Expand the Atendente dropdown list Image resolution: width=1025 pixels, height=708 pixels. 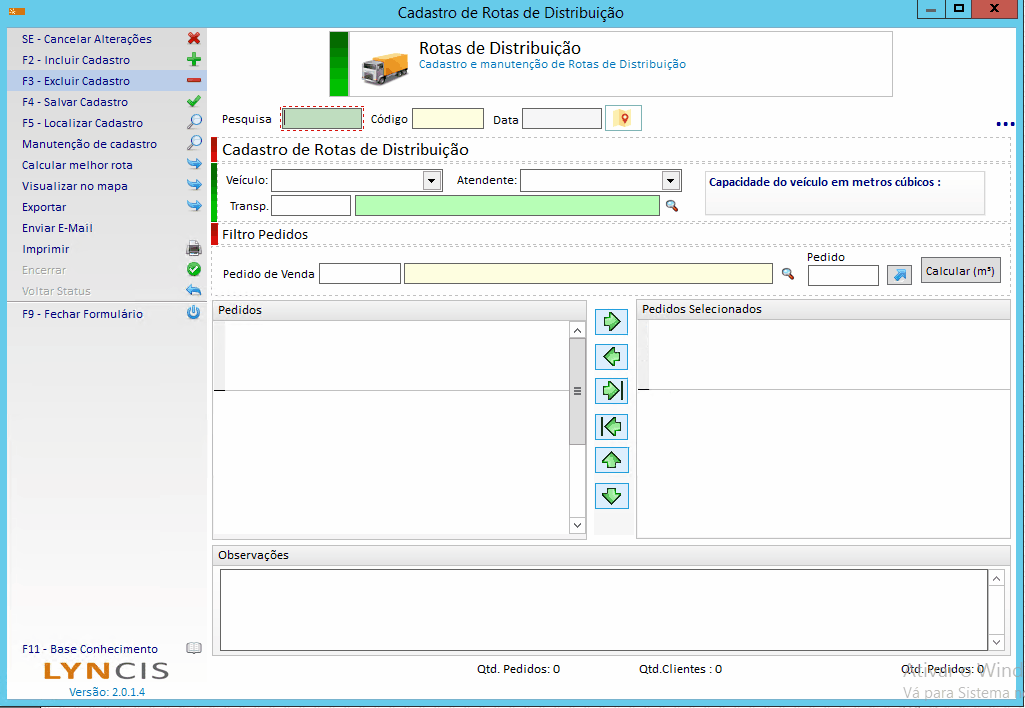671,181
